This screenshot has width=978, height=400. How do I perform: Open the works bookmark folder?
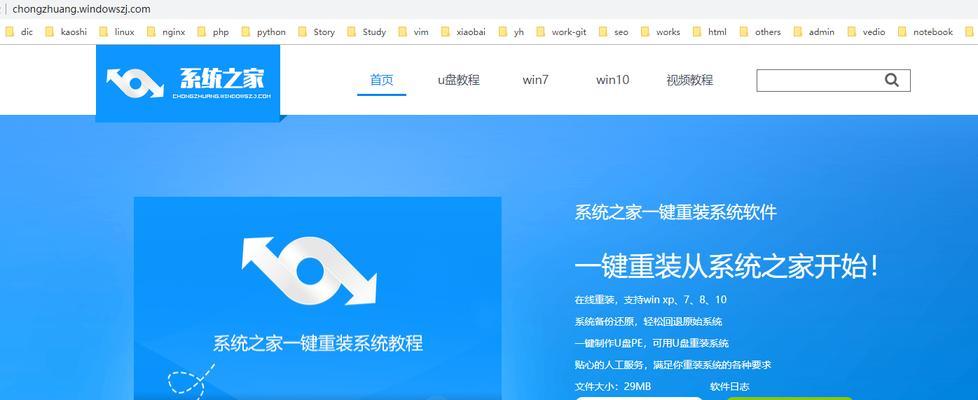click(x=660, y=32)
